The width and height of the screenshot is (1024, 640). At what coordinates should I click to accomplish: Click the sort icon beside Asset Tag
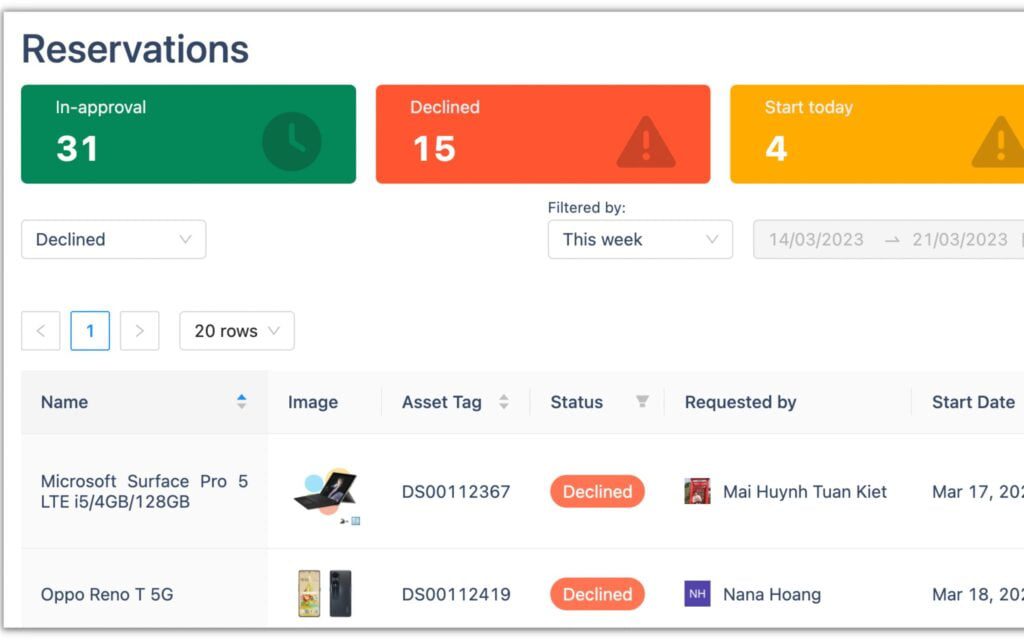[506, 401]
